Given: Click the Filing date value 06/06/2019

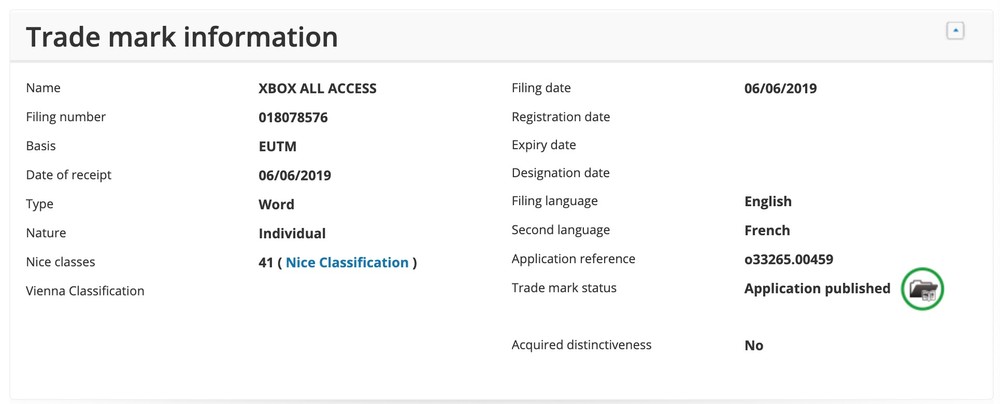Looking at the screenshot, I should coord(780,89).
